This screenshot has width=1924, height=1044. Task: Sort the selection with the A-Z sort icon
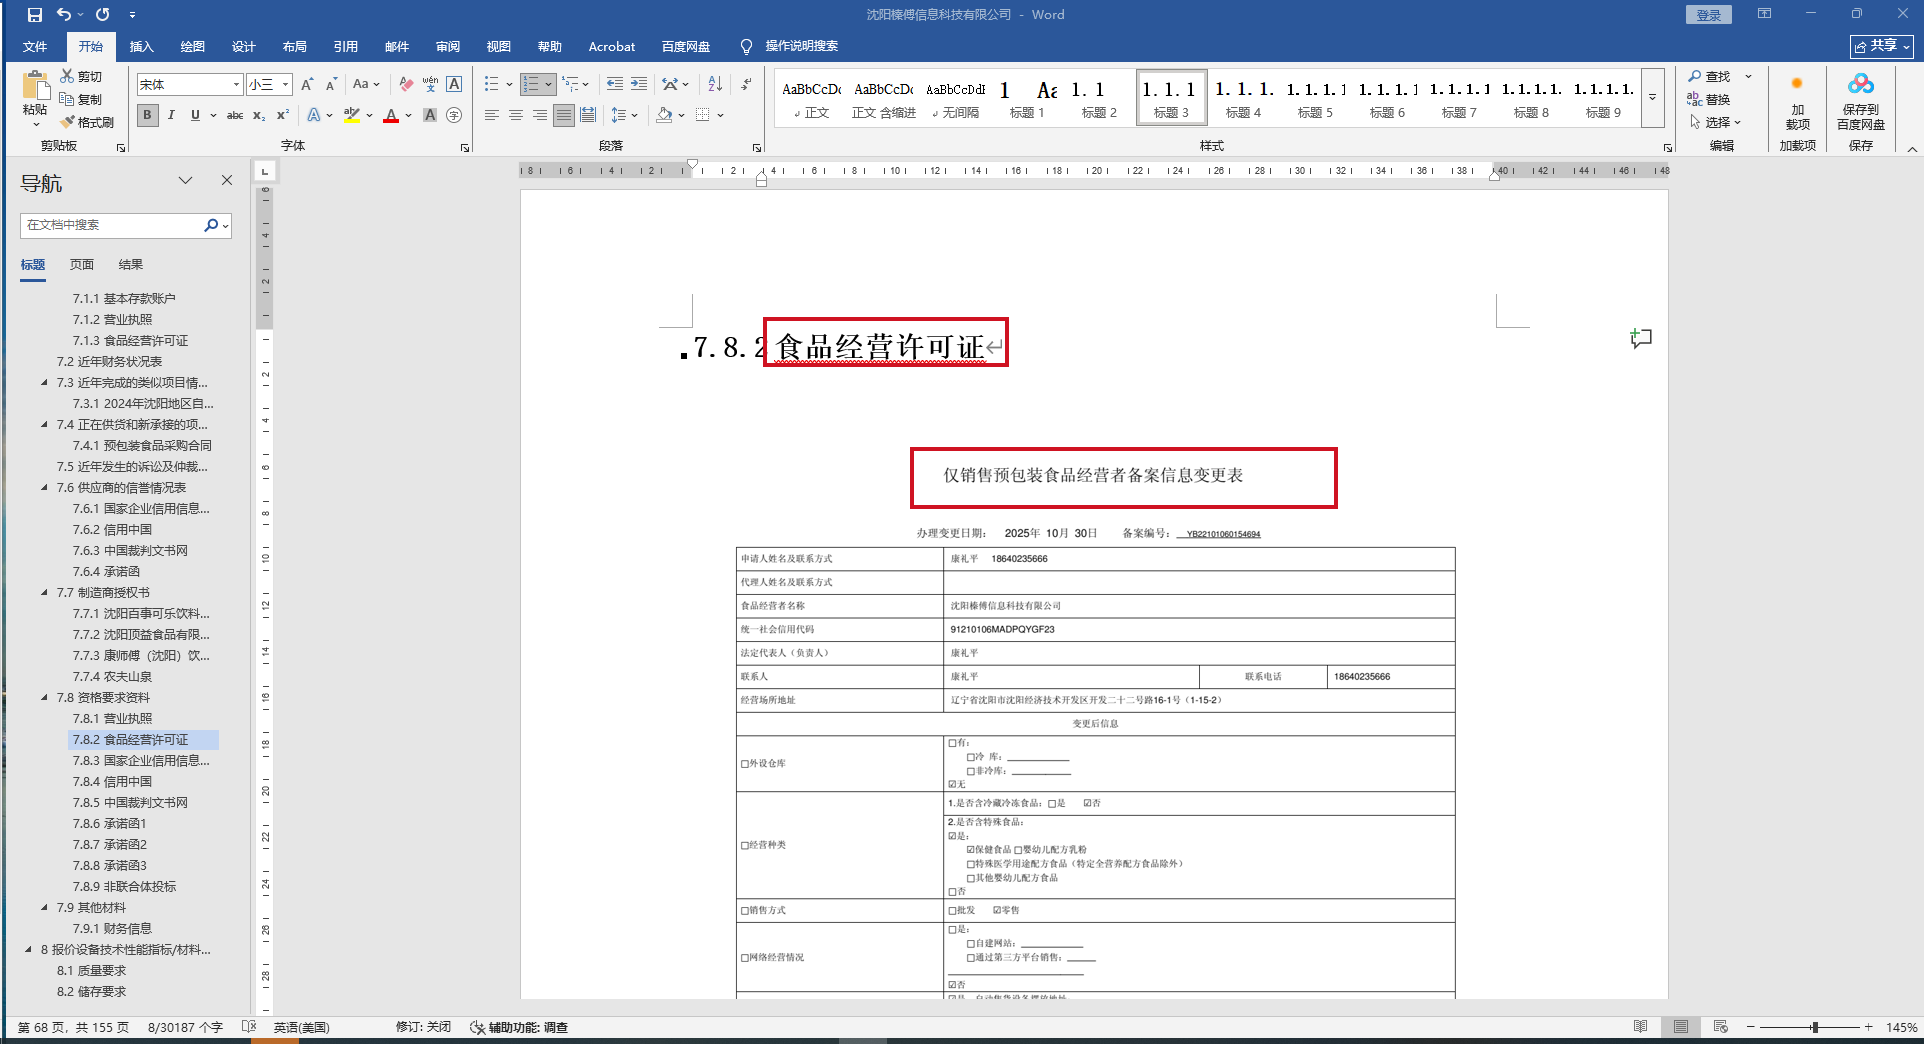[715, 84]
